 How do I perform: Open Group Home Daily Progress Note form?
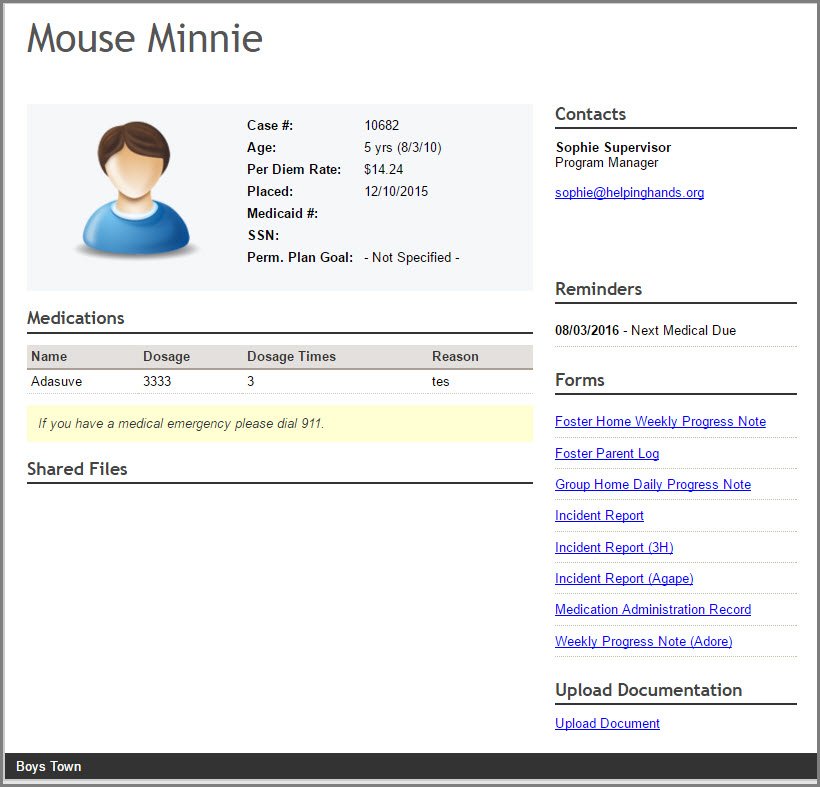coord(653,484)
